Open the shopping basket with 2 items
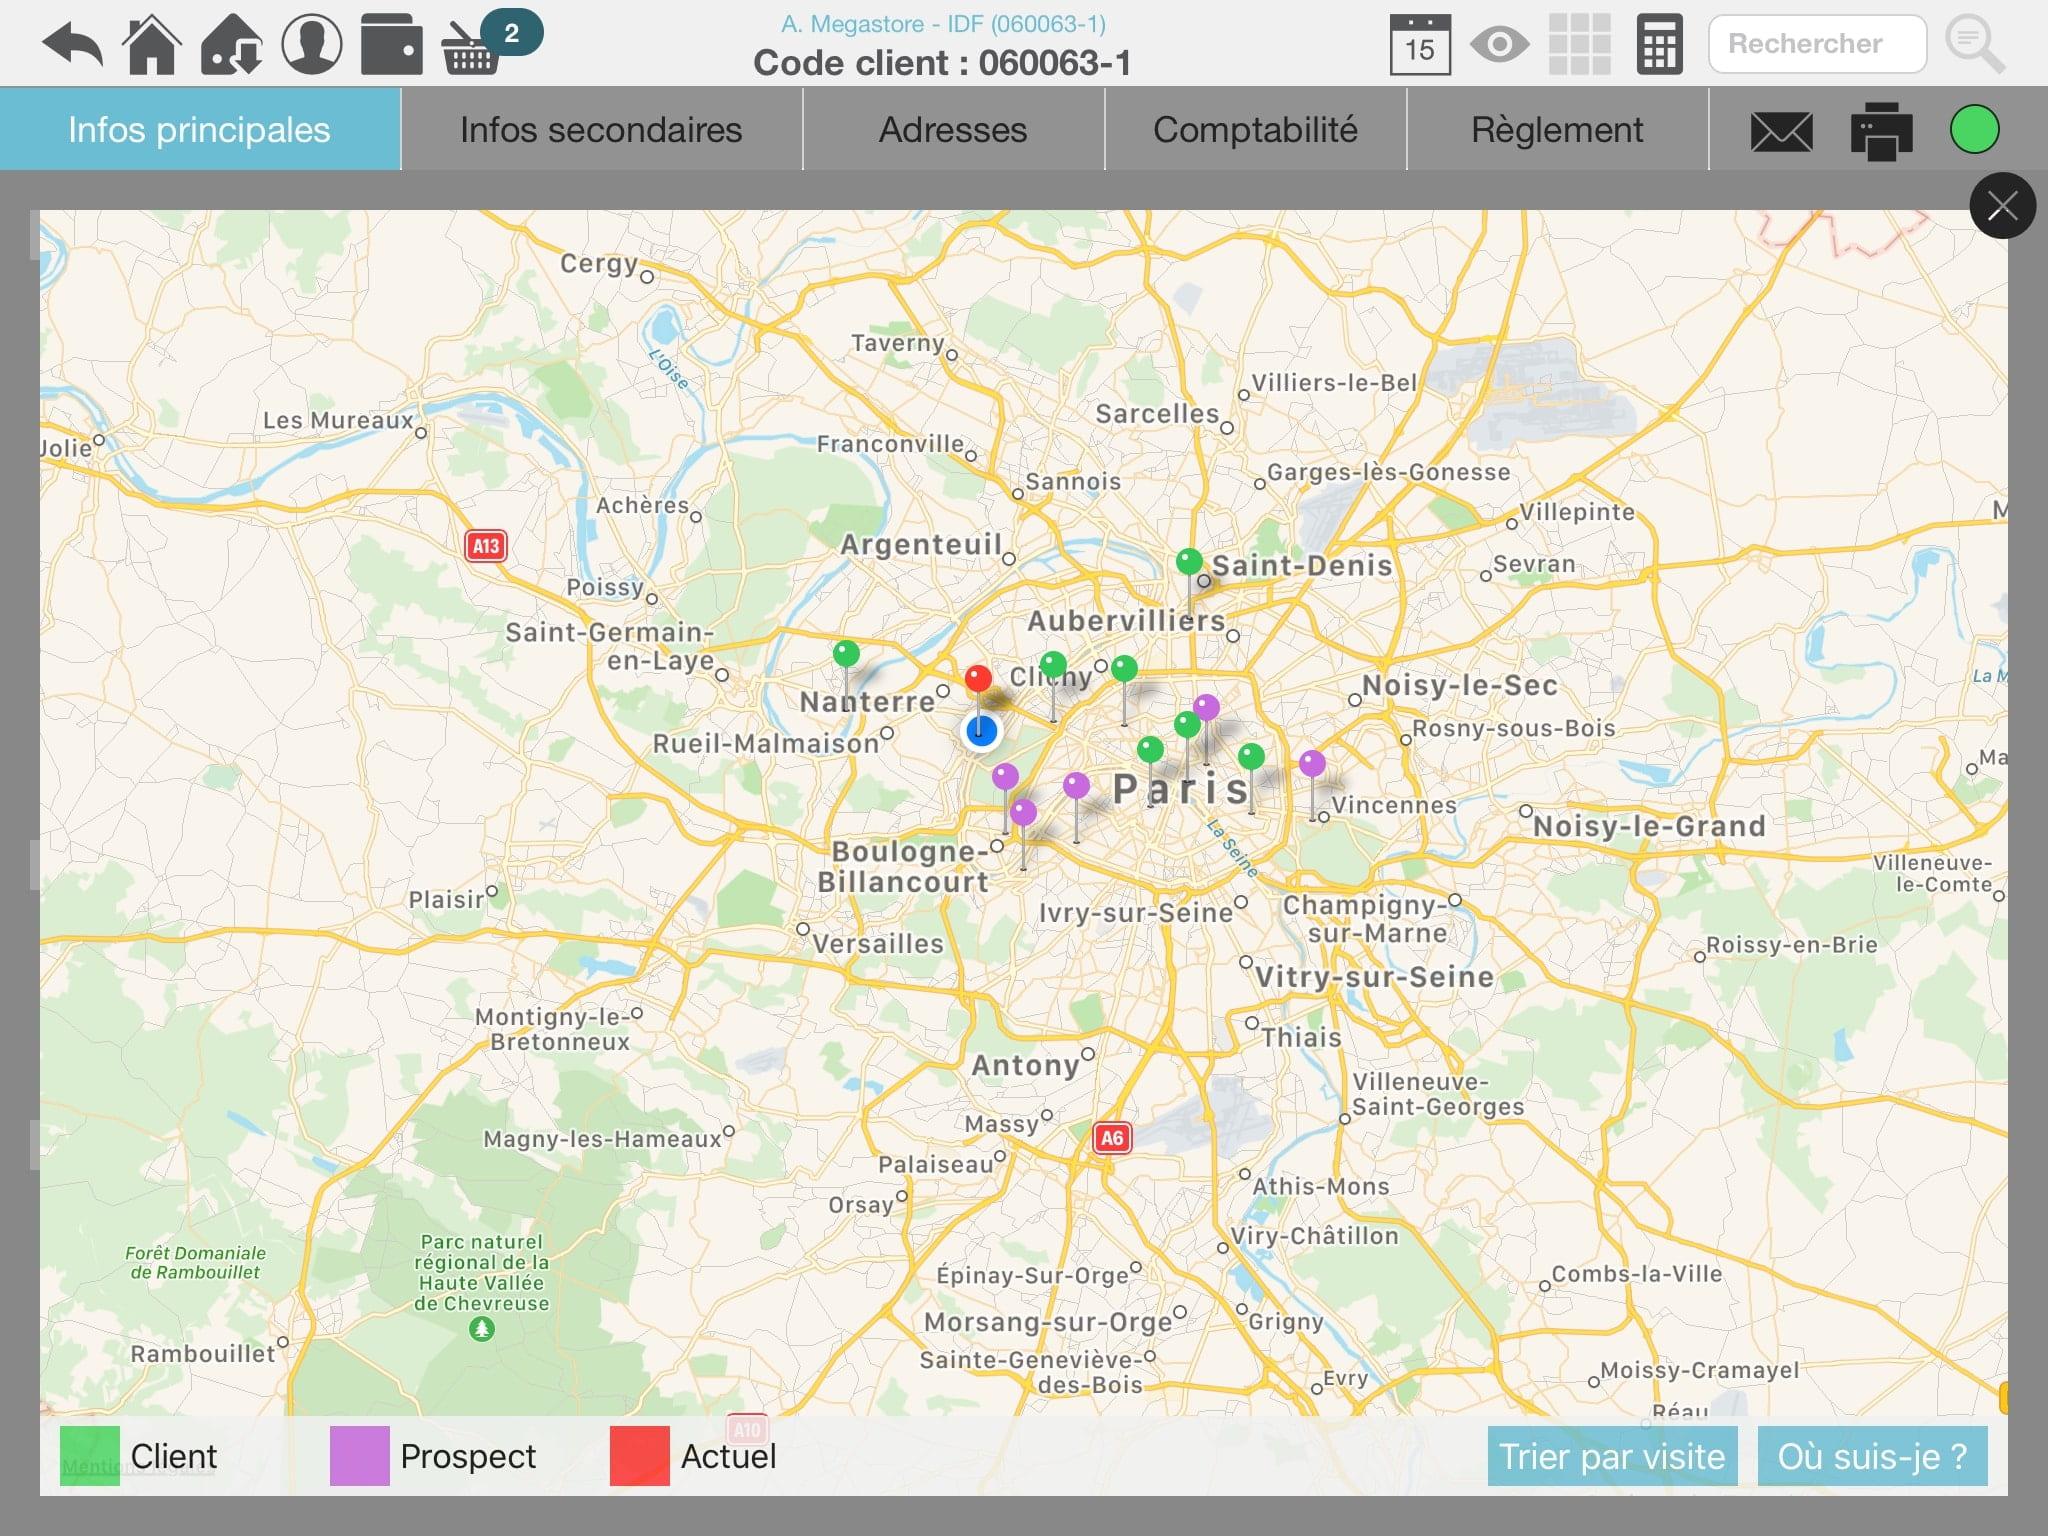Viewport: 2048px width, 1536px height. tap(490, 43)
